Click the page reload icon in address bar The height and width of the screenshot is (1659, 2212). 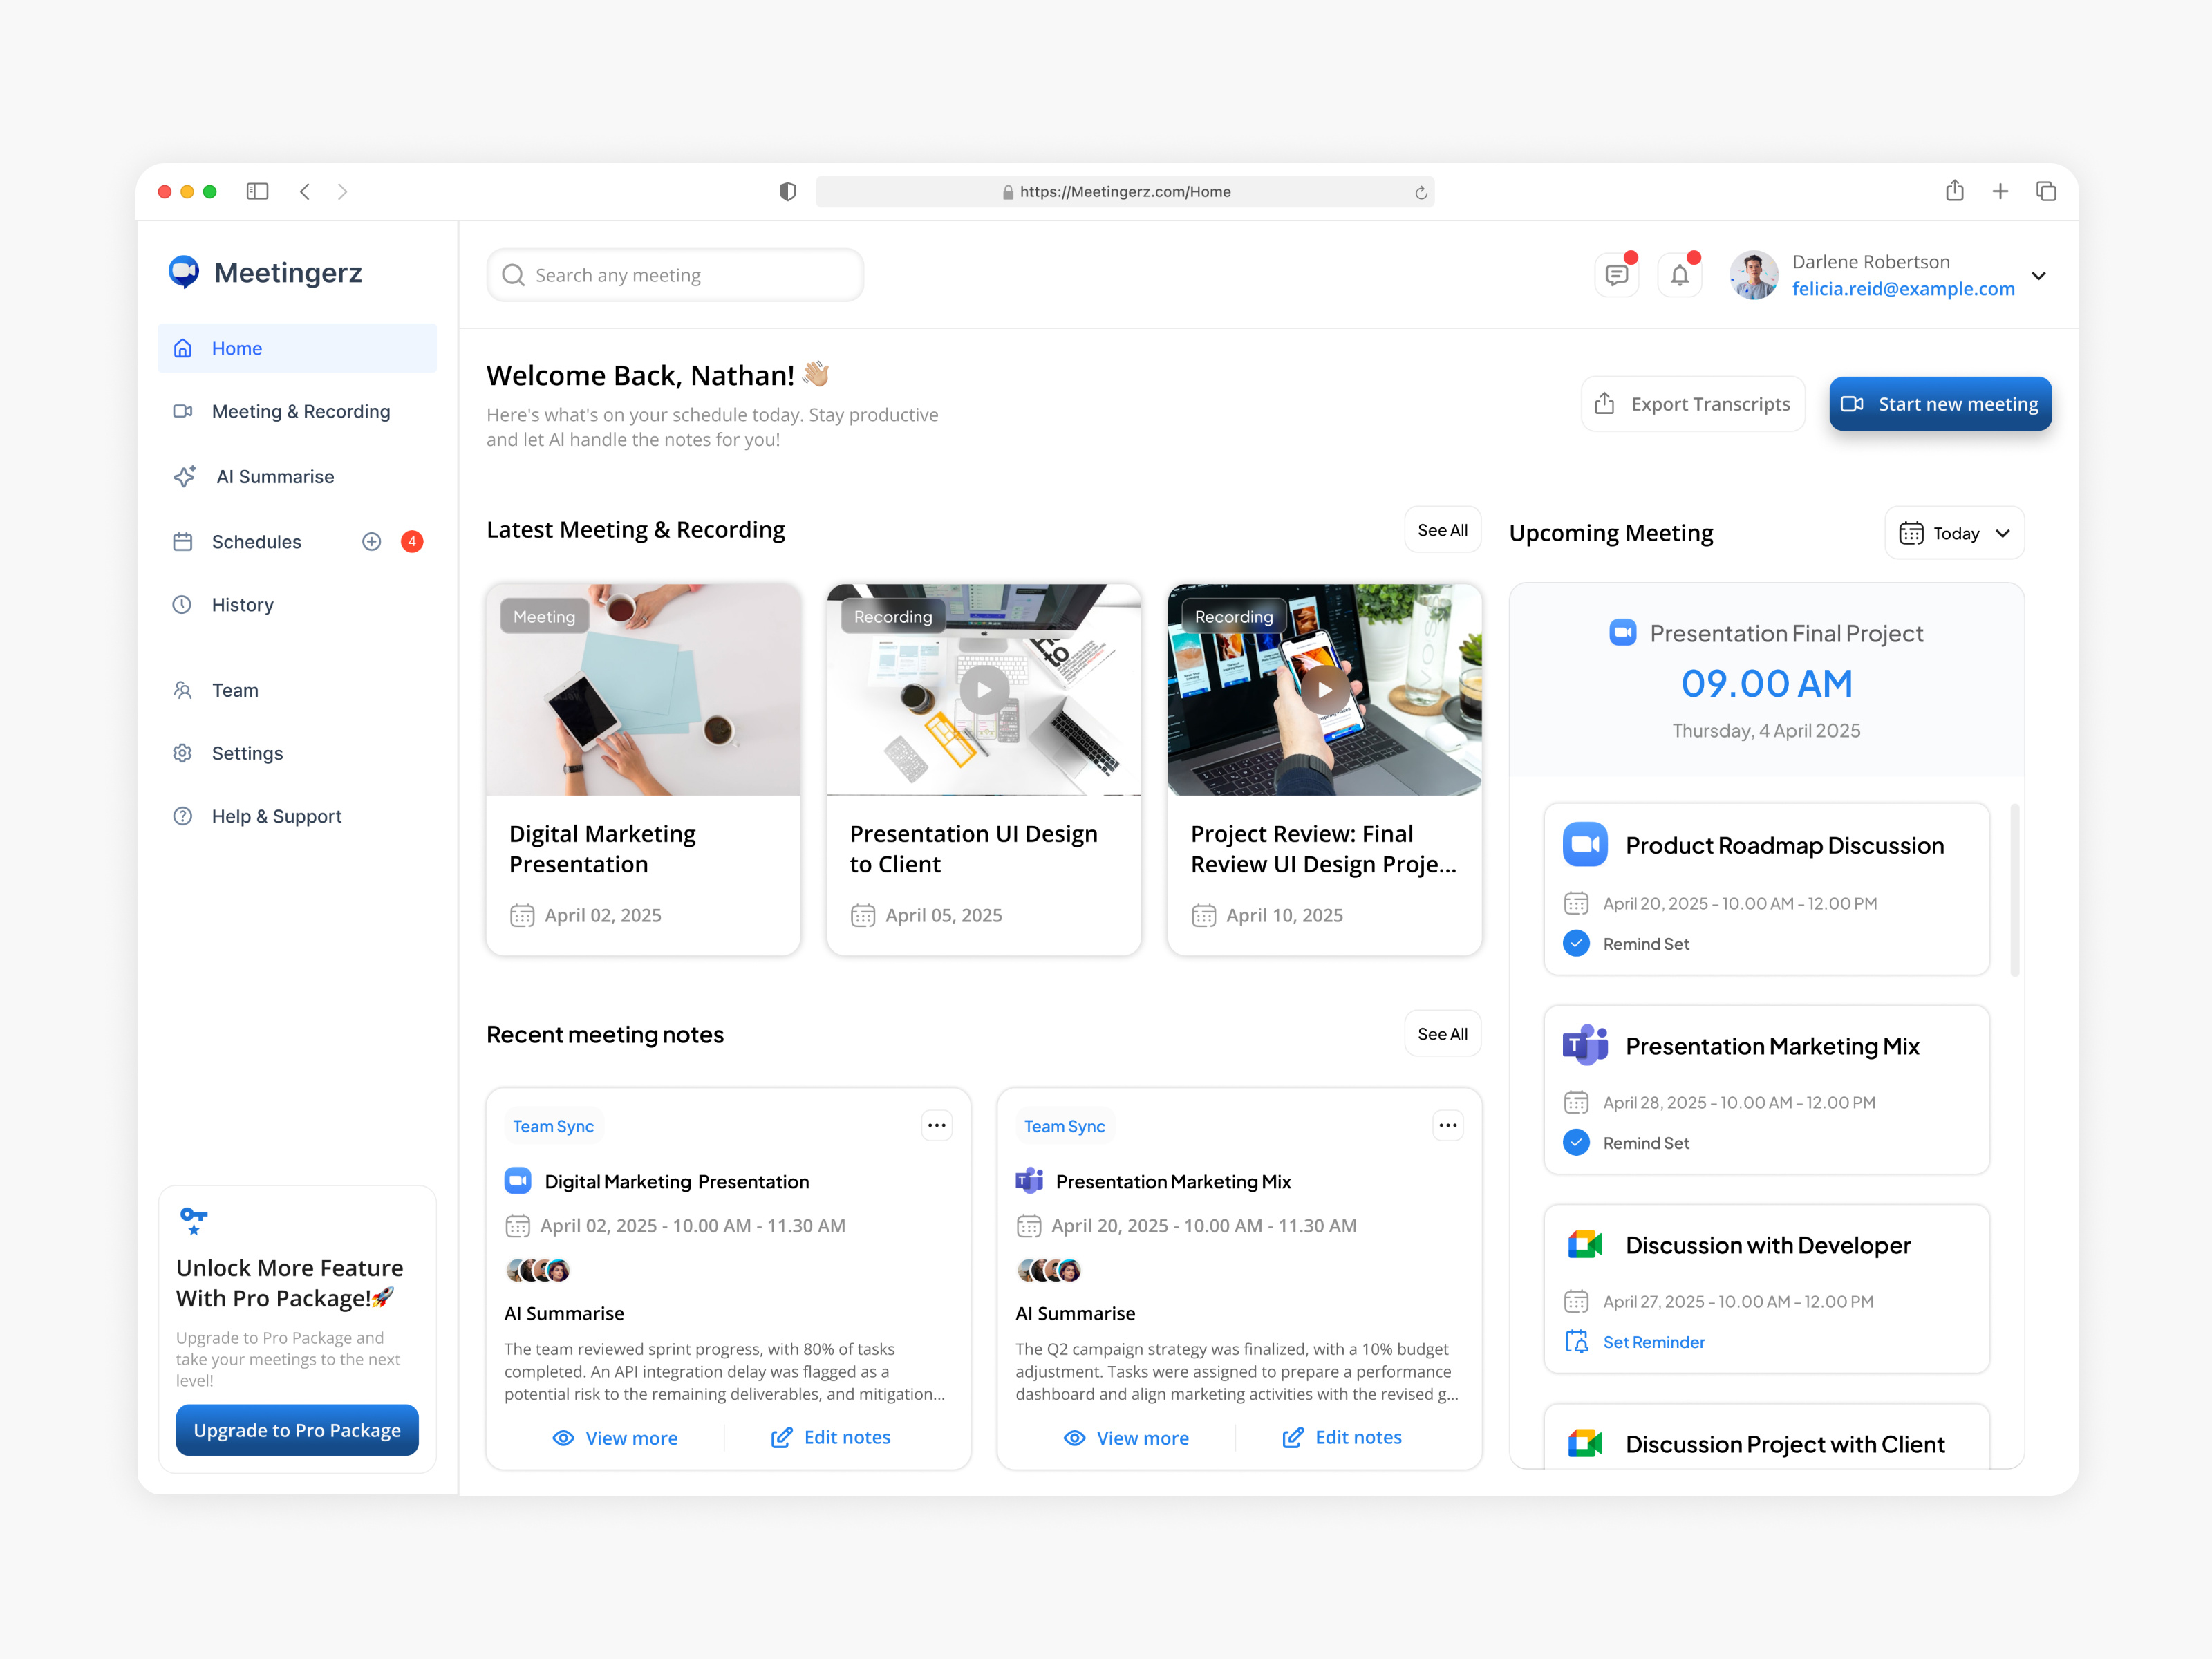[1420, 192]
